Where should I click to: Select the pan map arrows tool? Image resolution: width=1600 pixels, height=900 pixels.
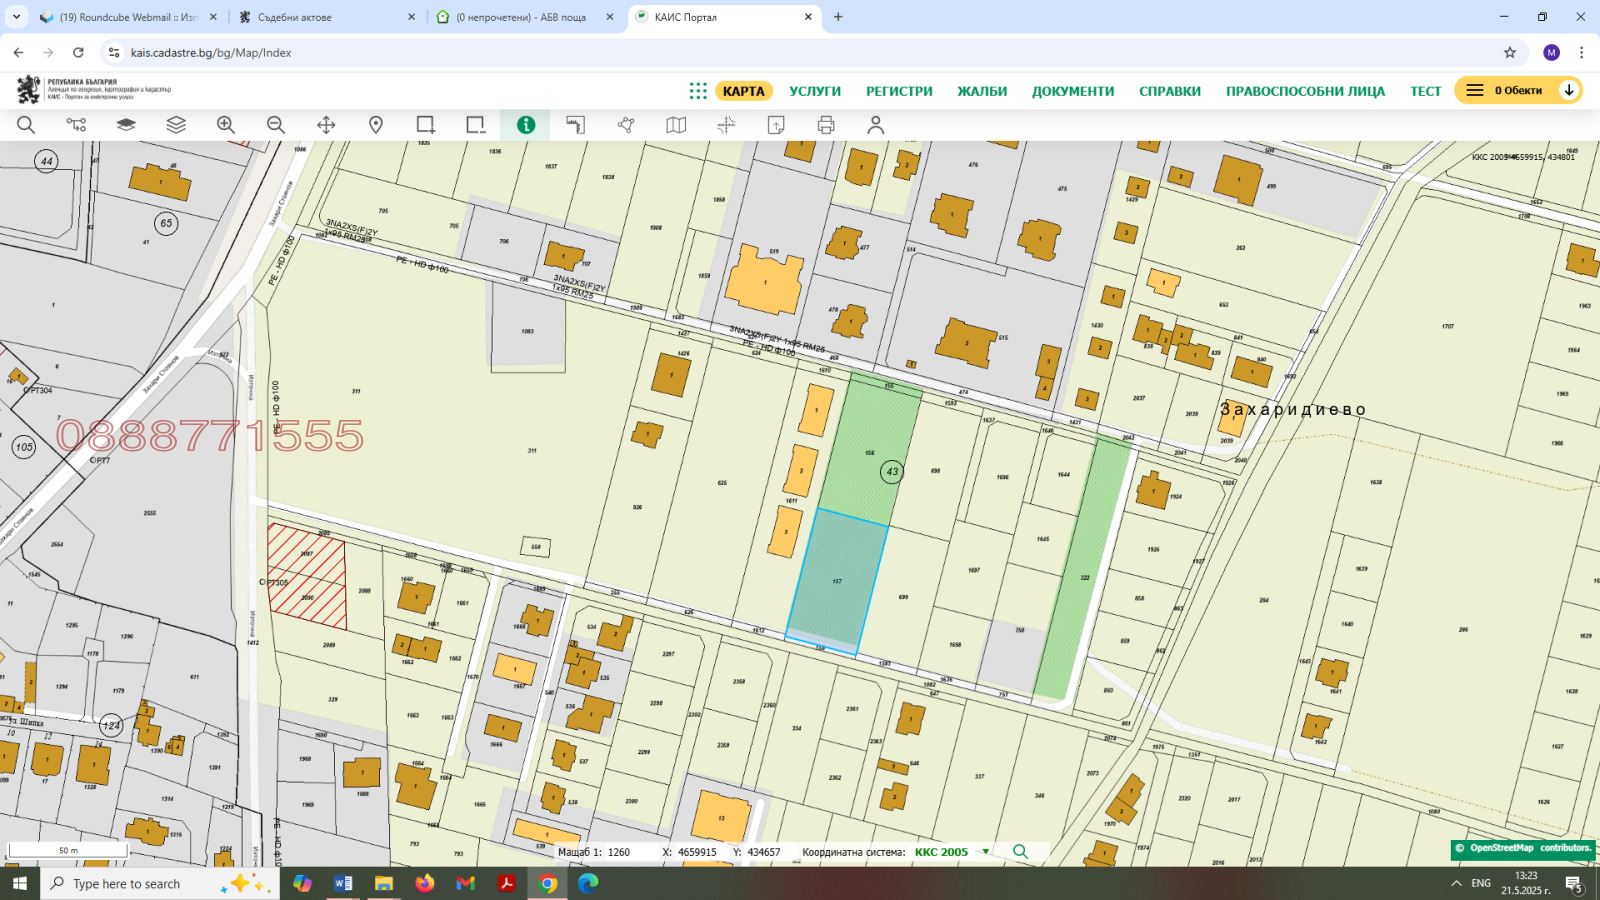(x=326, y=125)
